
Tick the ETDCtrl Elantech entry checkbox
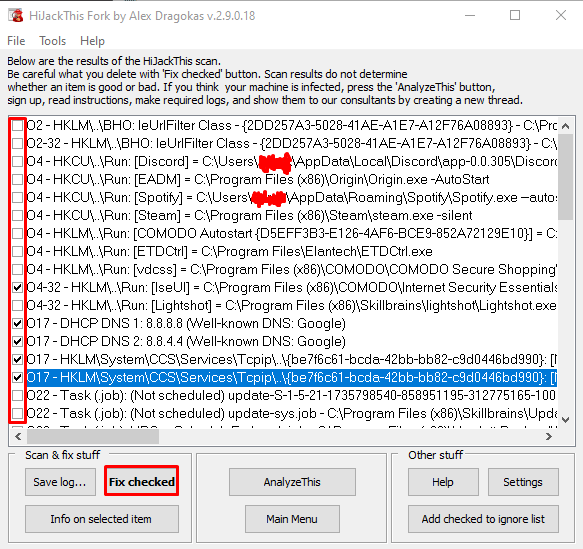(x=17, y=252)
